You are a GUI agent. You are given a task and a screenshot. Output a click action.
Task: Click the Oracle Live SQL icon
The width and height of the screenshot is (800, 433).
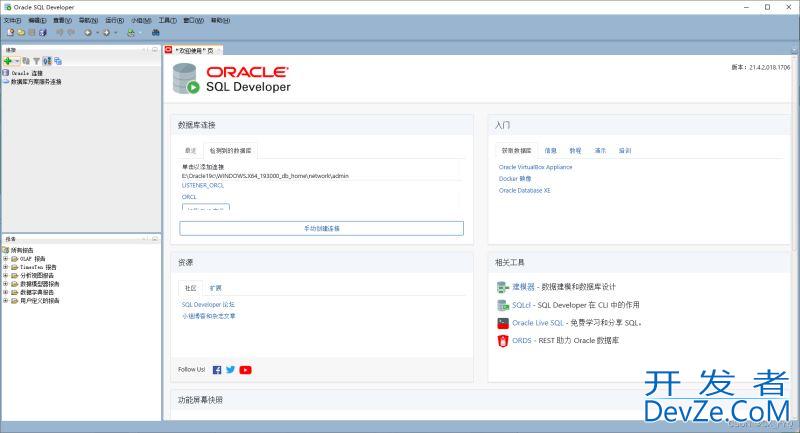(503, 323)
